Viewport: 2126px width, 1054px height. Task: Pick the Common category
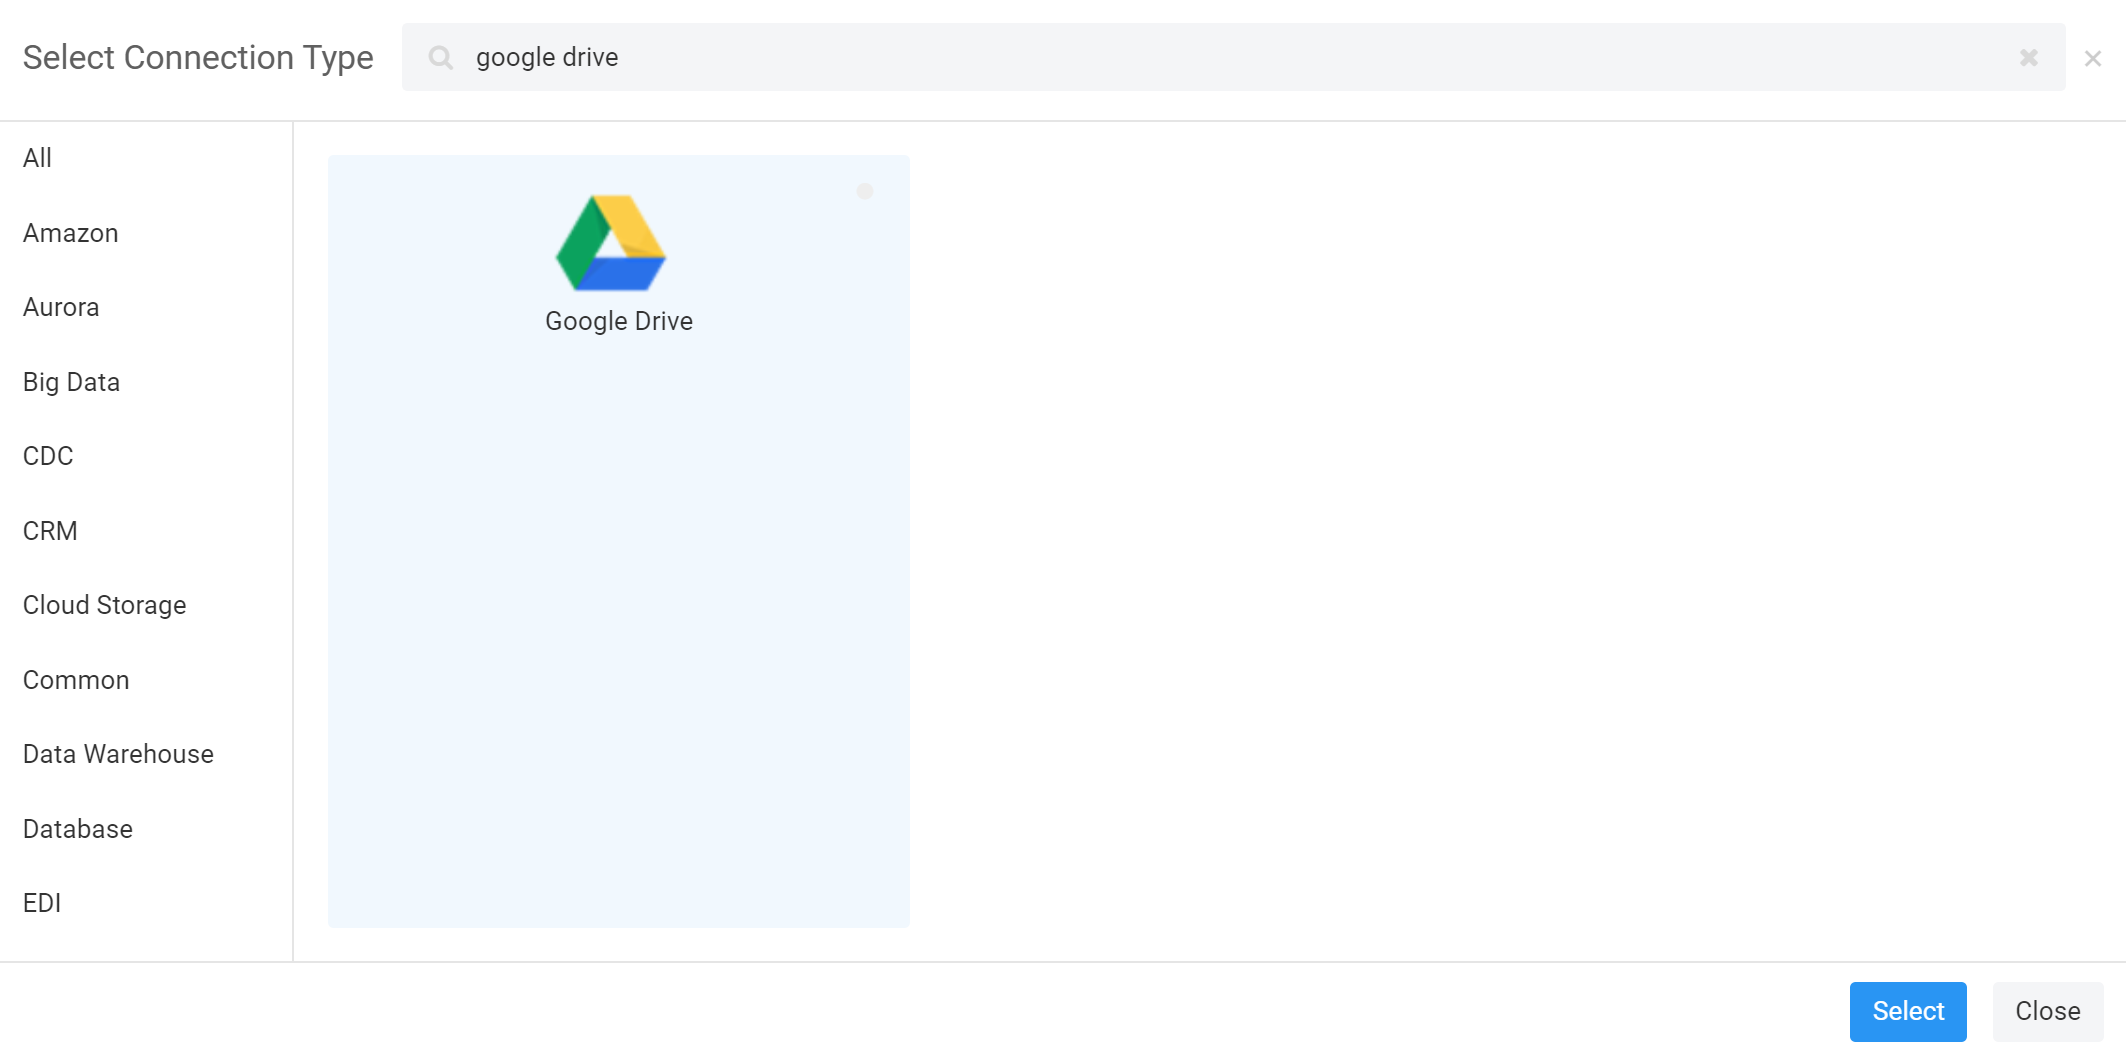(x=76, y=680)
